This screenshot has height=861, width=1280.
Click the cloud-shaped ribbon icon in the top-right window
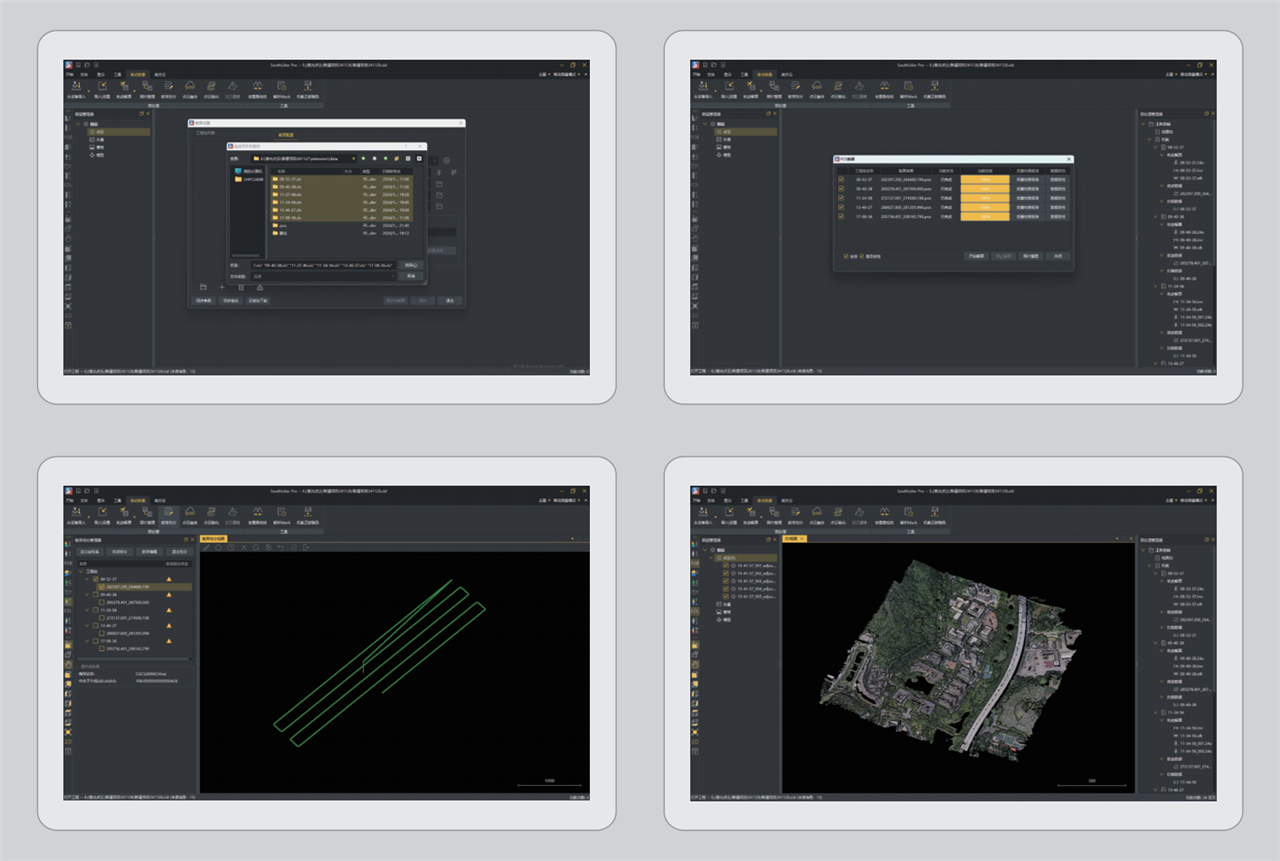coord(817,88)
